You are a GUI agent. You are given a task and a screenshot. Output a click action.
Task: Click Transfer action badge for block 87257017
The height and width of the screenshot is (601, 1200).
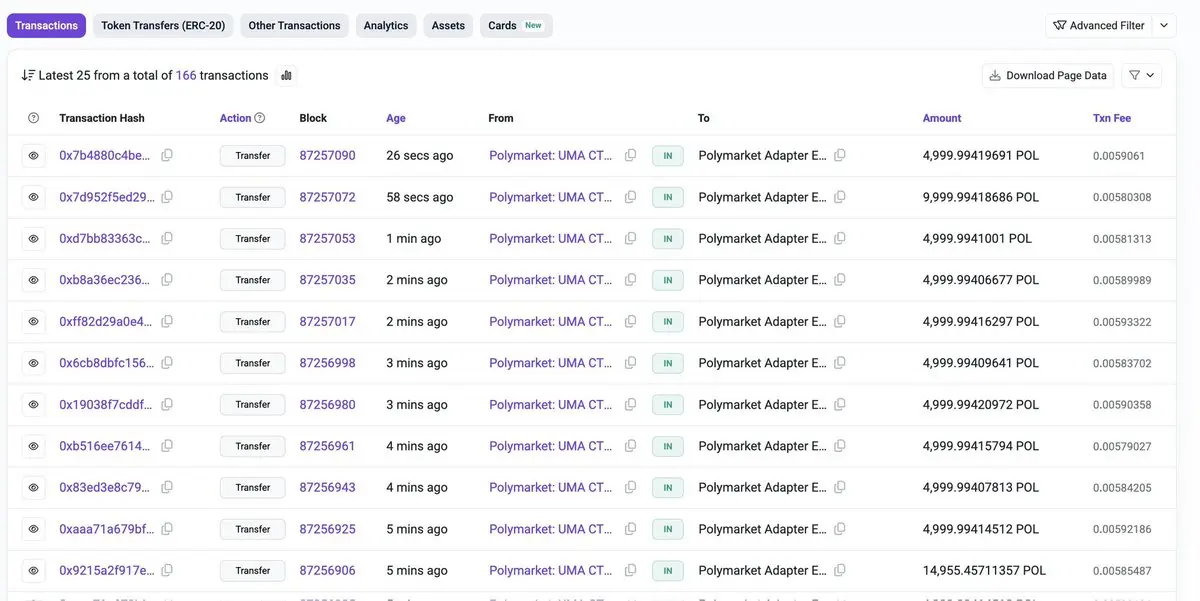pos(253,322)
